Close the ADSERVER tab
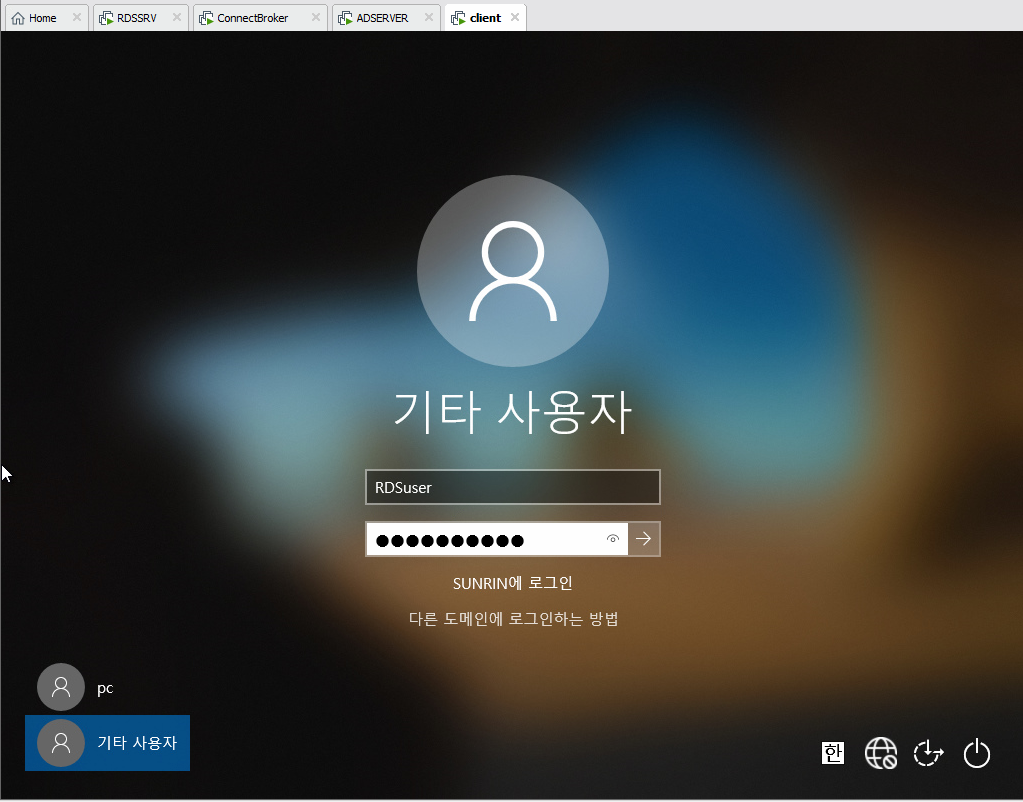Viewport: 1023px width, 802px height. click(429, 18)
